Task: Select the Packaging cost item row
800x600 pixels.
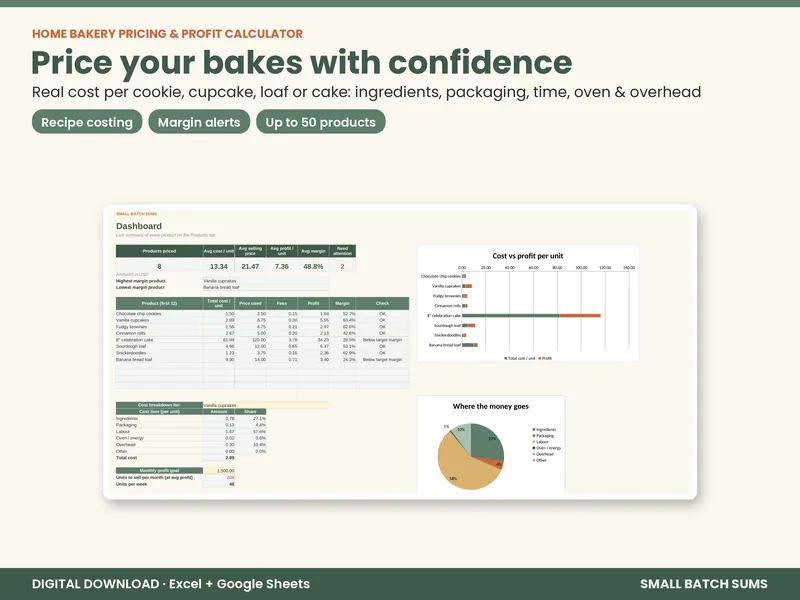Action: pyautogui.click(x=191, y=425)
